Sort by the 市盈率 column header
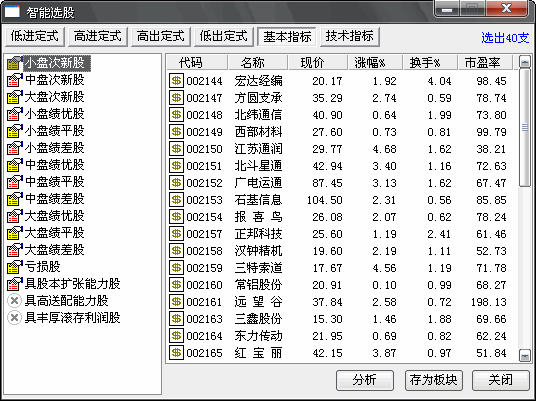Image resolution: width=536 pixels, height=401 pixels. click(485, 63)
